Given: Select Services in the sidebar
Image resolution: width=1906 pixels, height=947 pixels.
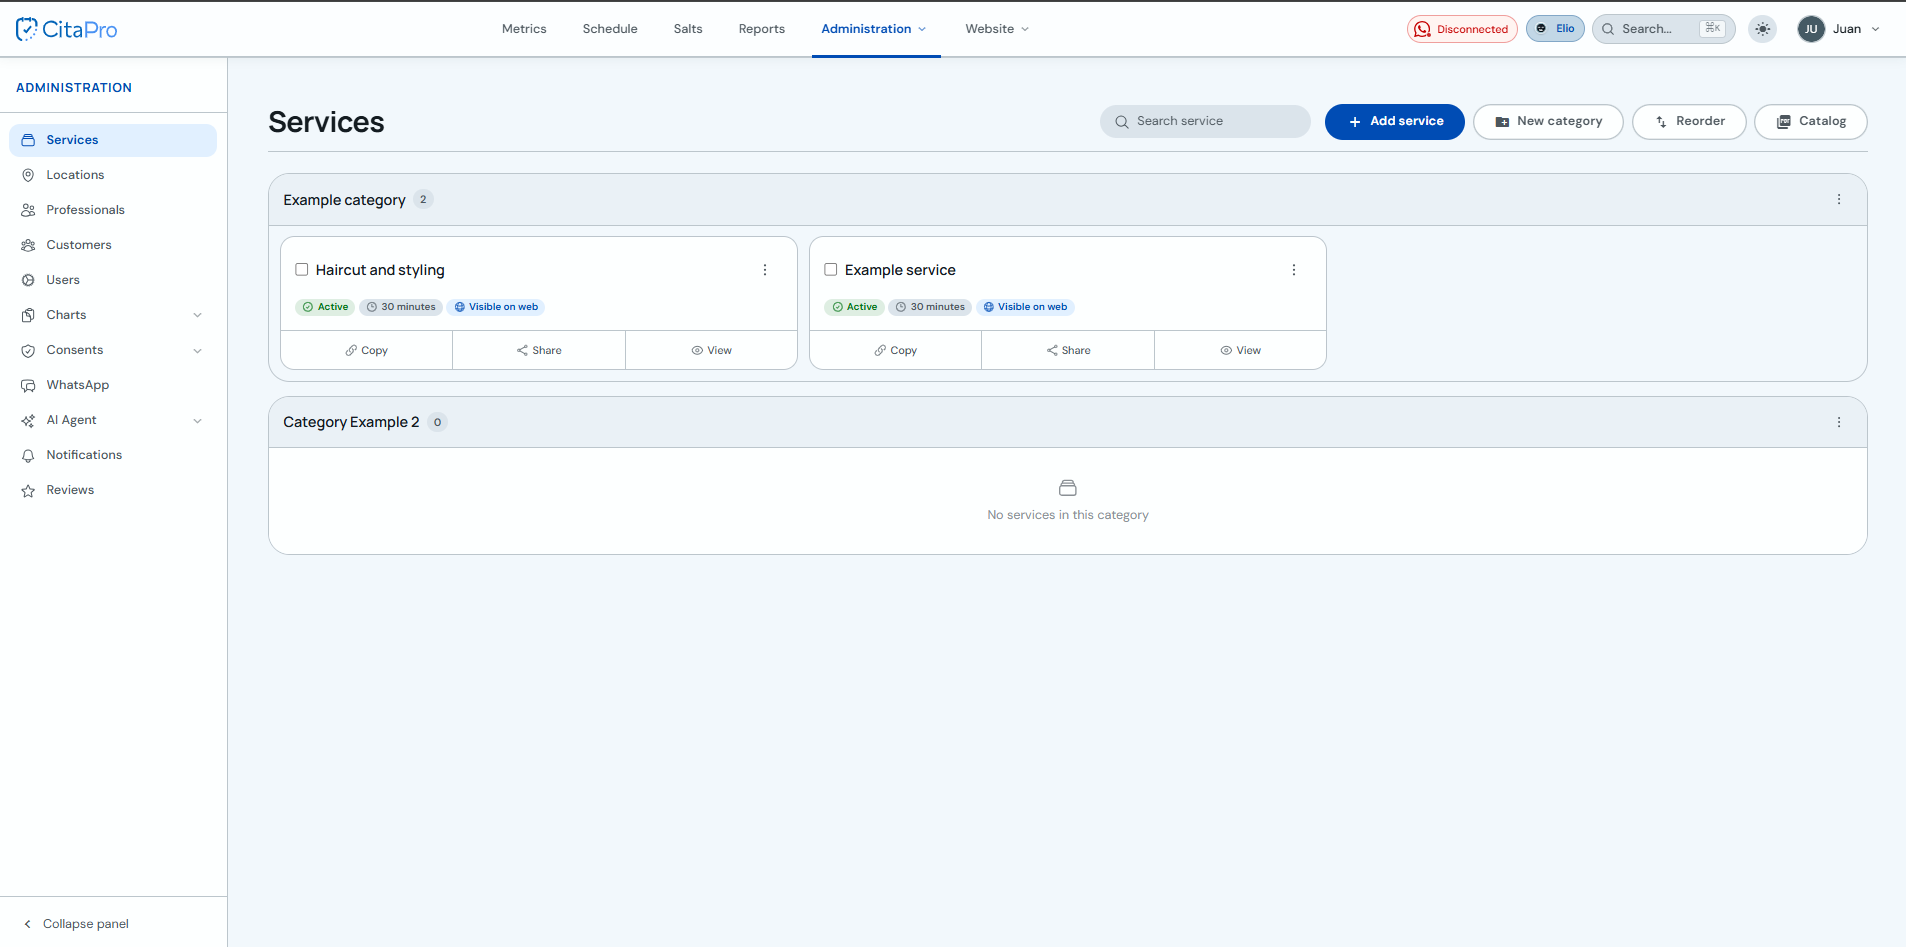Looking at the screenshot, I should click(x=113, y=140).
